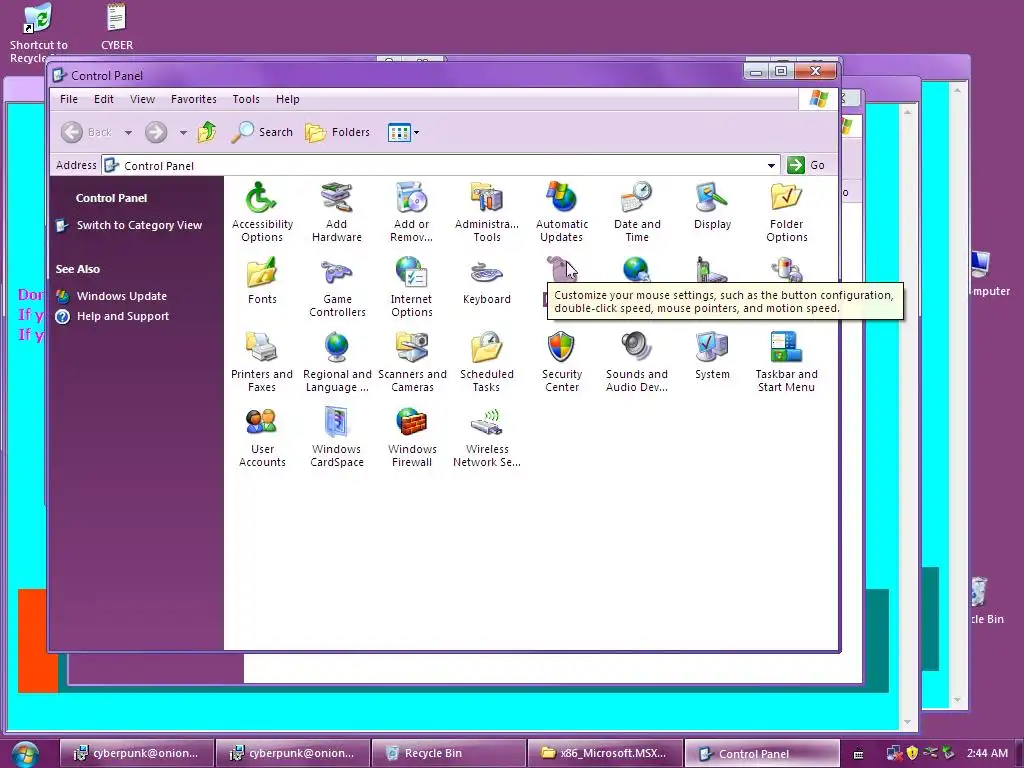The width and height of the screenshot is (1024, 768).
Task: Open the Fonts folder
Action: coord(262,281)
